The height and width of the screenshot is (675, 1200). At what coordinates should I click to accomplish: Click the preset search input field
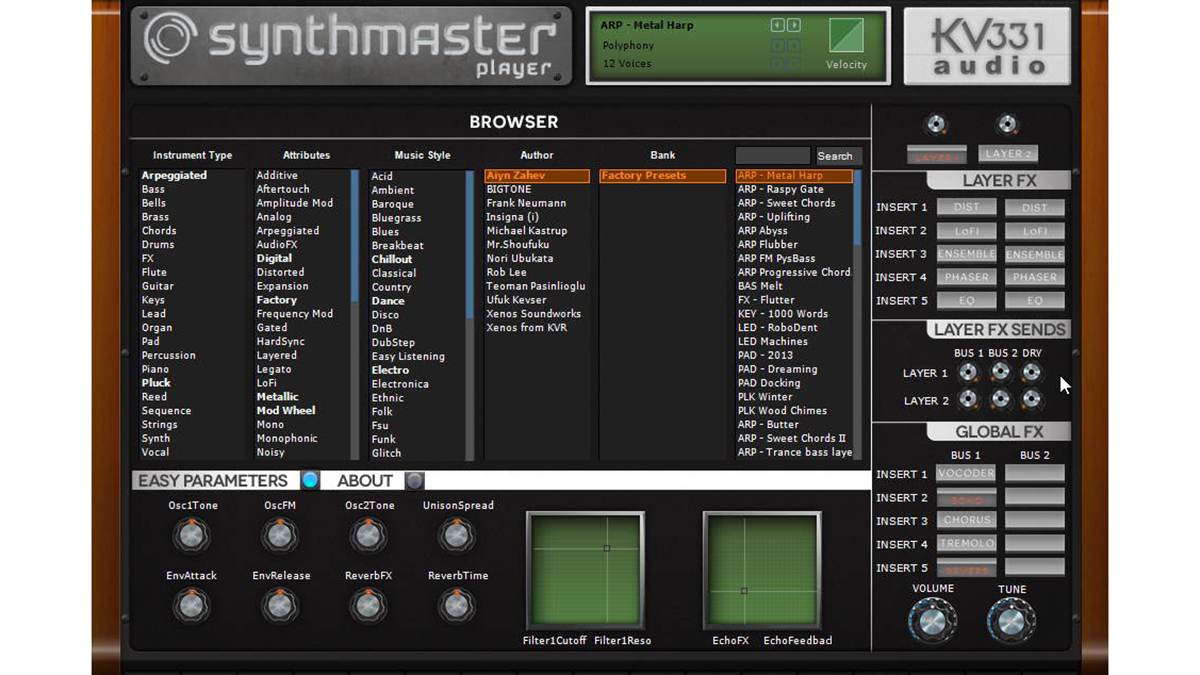[773, 156]
